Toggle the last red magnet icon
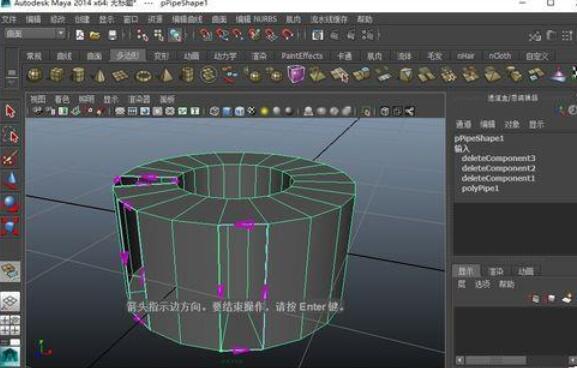577x368 pixels. 287,35
